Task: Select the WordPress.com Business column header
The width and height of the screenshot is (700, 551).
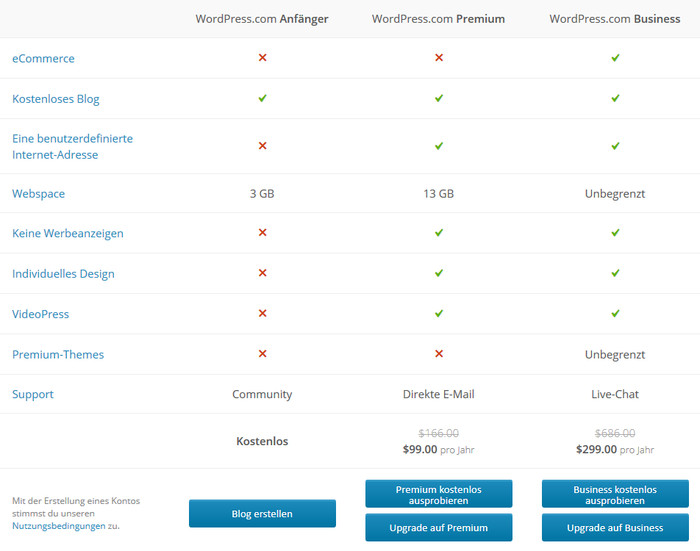Action: point(615,19)
